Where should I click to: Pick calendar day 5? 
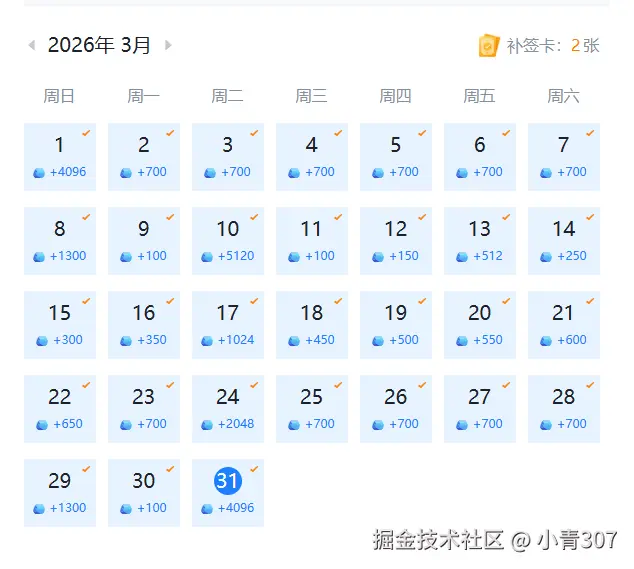coord(396,157)
